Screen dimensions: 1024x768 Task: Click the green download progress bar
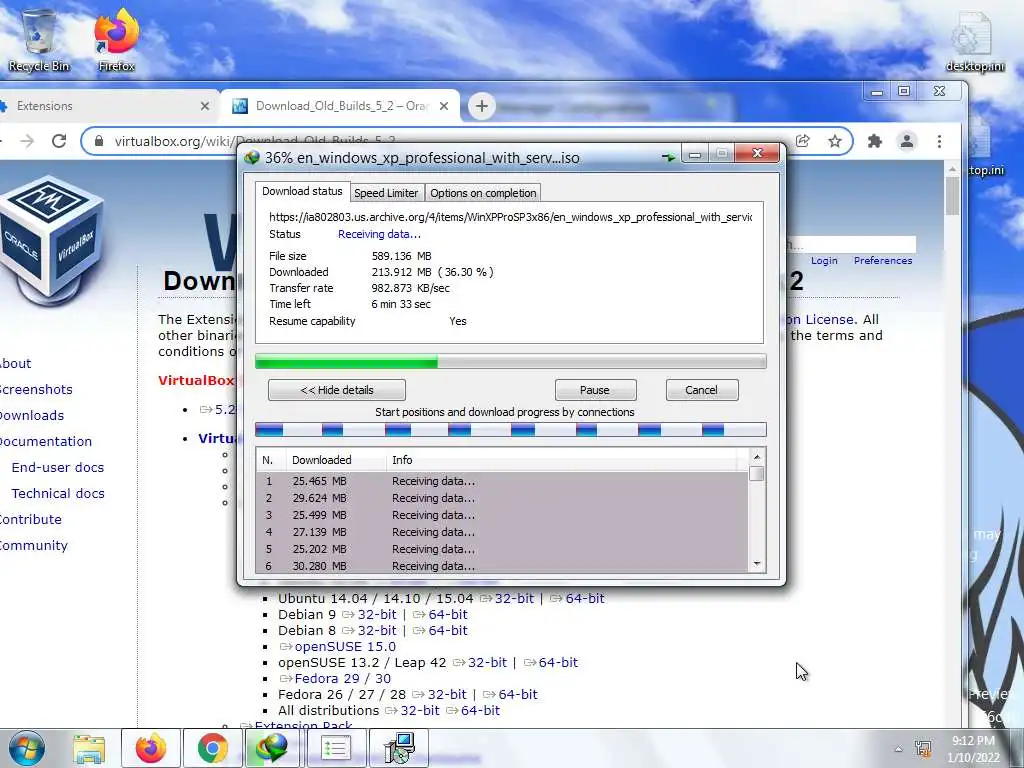(510, 361)
